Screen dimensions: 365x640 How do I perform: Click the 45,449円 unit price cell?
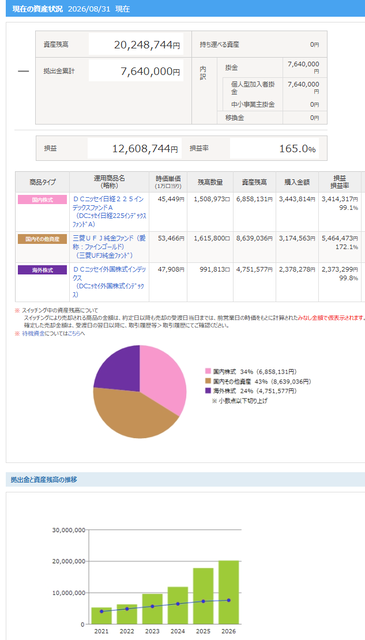tap(171, 199)
